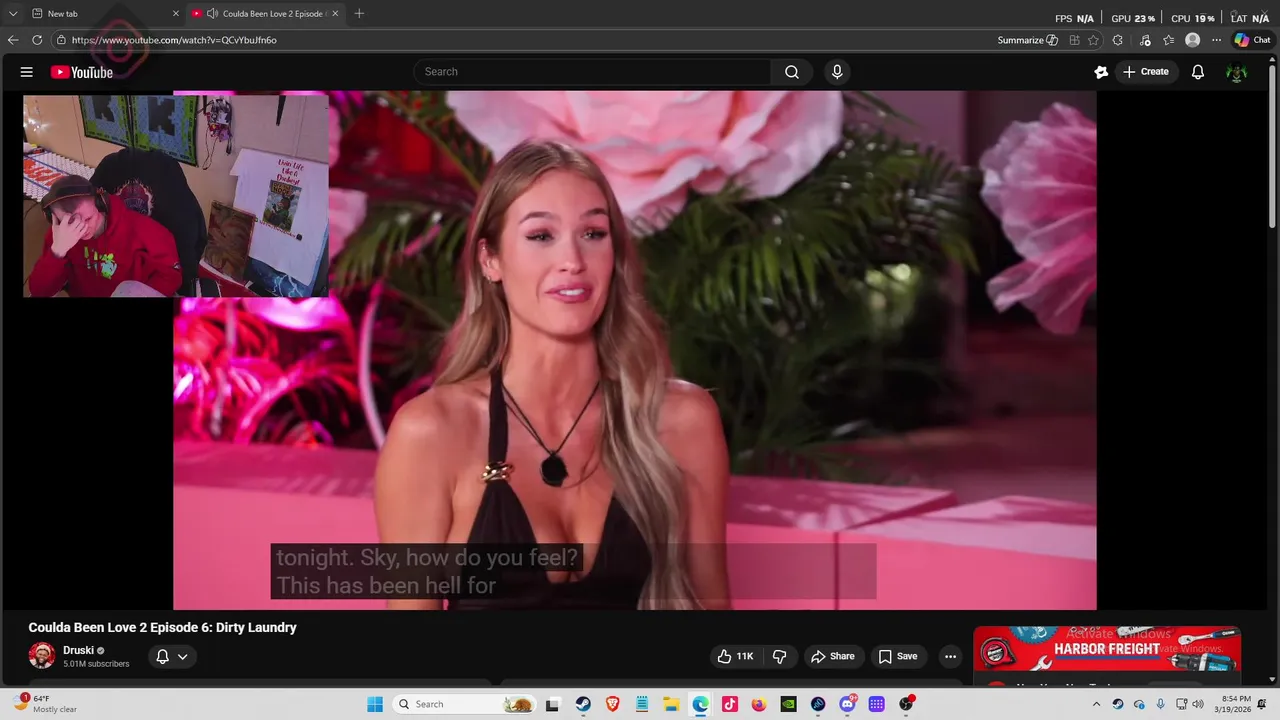Viewport: 1280px width, 720px height.
Task: Open Microsoft Edge from taskbar
Action: 700,704
